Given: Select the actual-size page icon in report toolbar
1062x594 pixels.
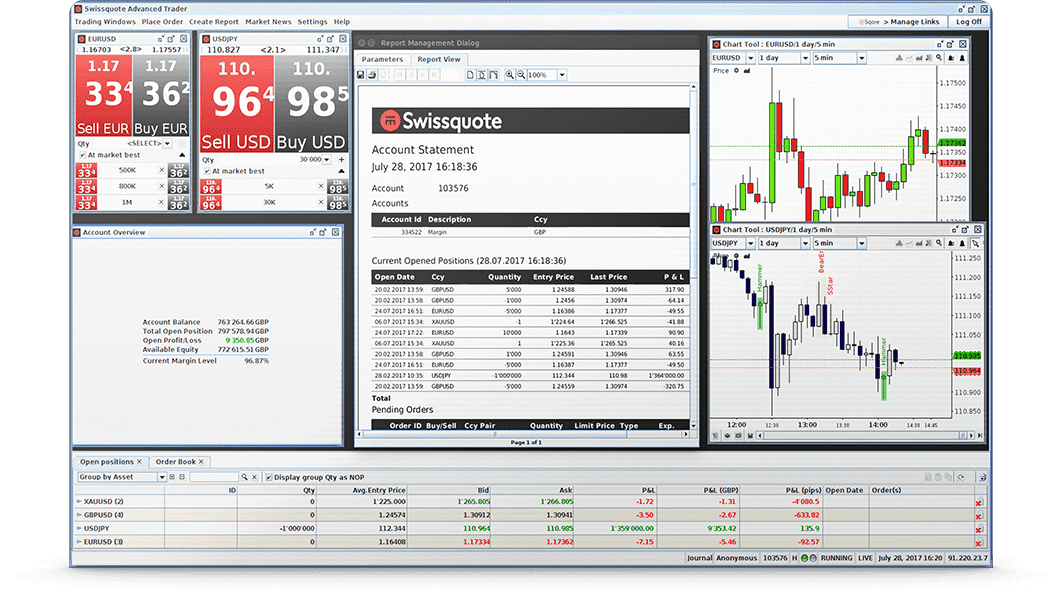Looking at the screenshot, I should coord(470,75).
